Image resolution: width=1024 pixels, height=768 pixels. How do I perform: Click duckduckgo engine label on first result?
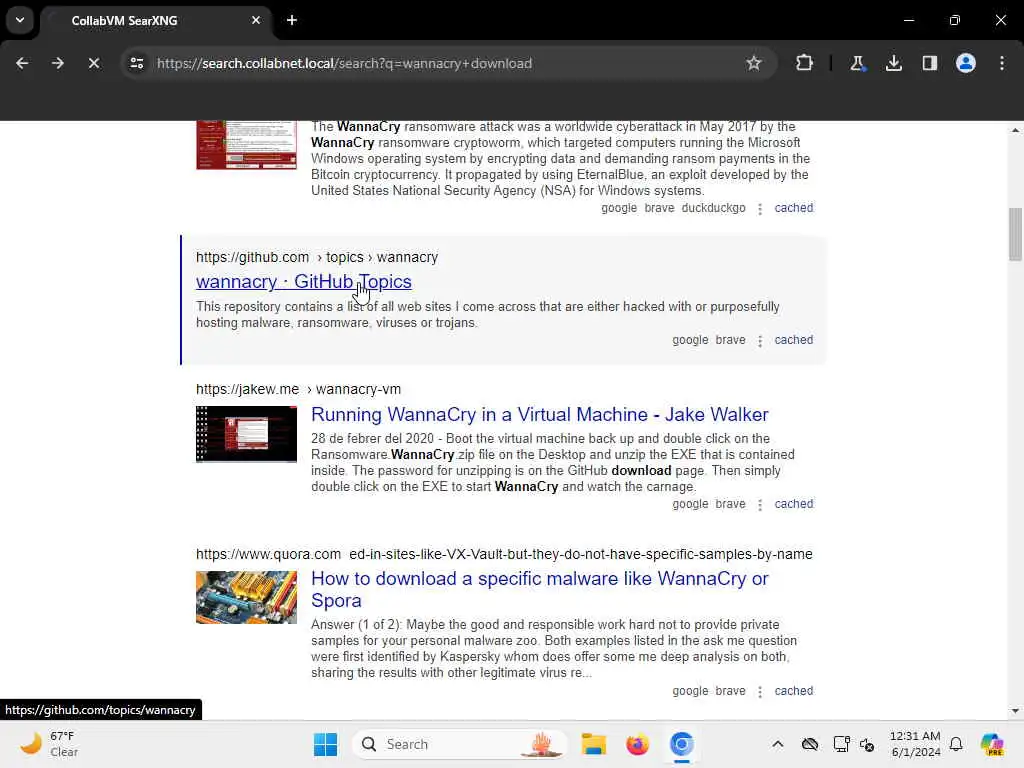click(x=713, y=208)
